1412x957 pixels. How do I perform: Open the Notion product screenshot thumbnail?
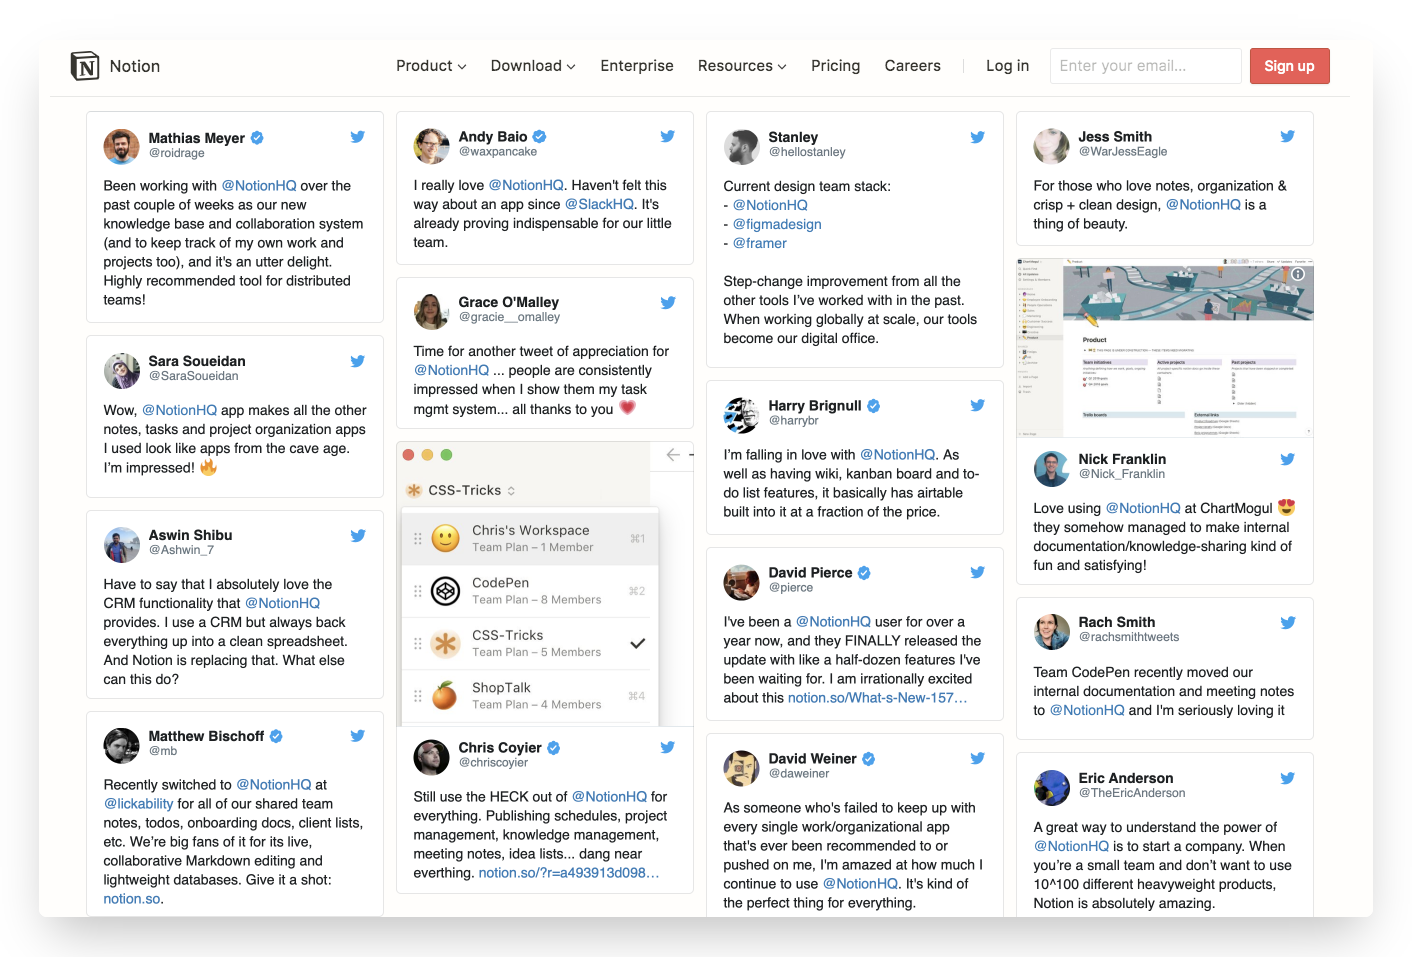tap(1164, 348)
